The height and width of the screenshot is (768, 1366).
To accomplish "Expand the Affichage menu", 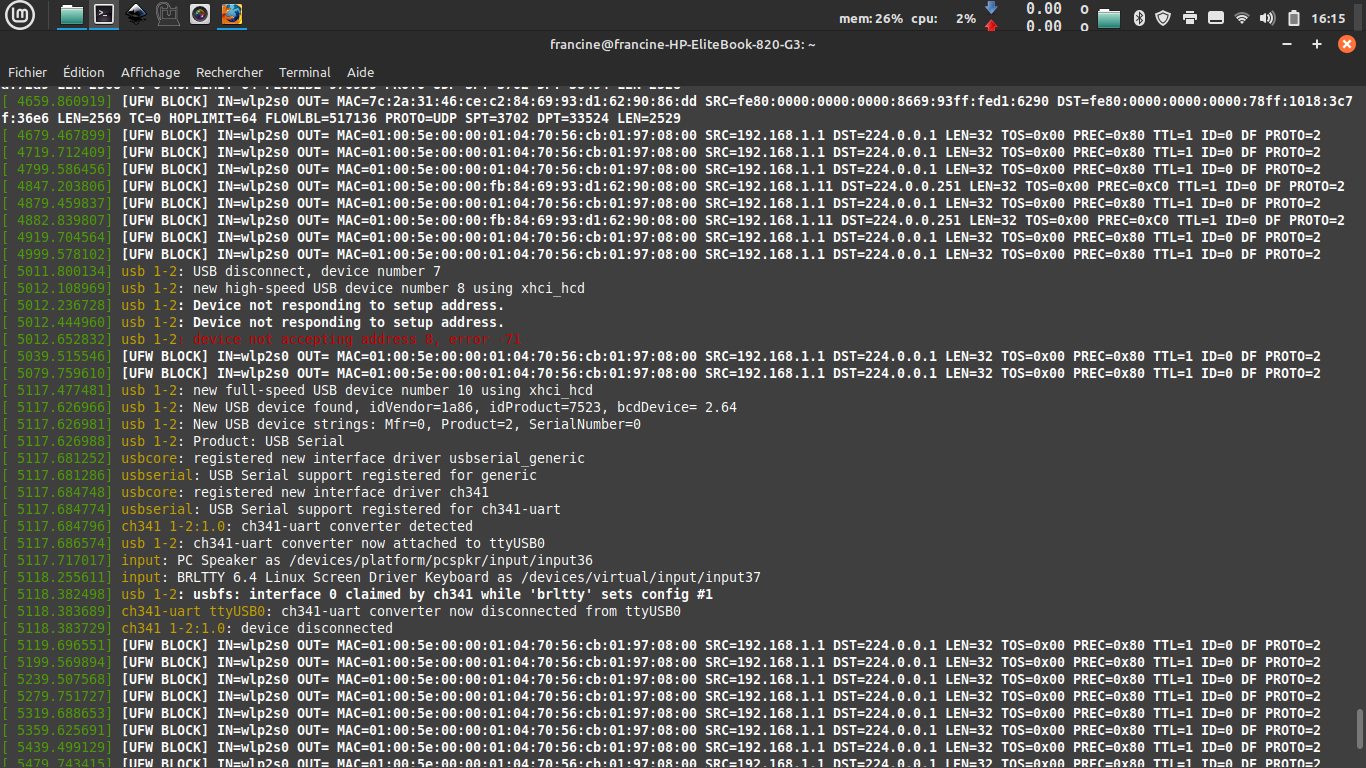I will tap(150, 72).
